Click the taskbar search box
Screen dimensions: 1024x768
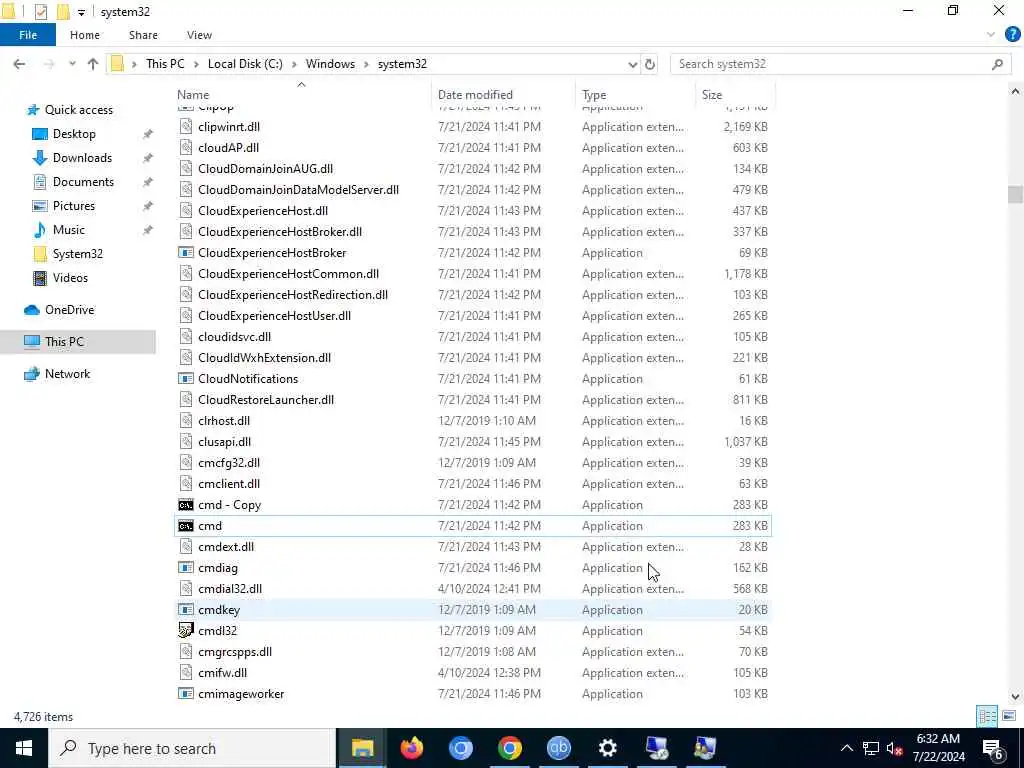point(192,748)
